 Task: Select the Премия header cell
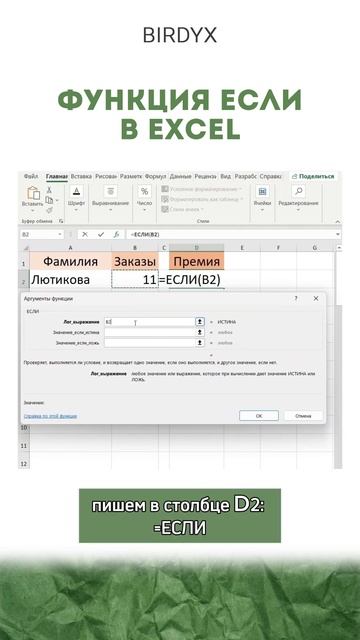tap(196, 261)
